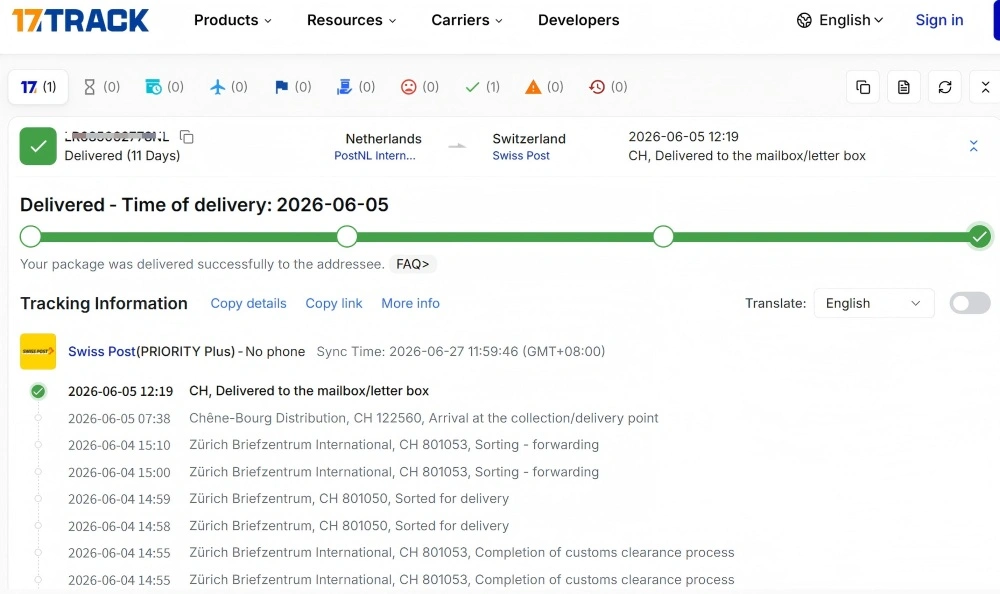Click the Sync Time text
This screenshot has width=1000, height=594.
point(460,352)
